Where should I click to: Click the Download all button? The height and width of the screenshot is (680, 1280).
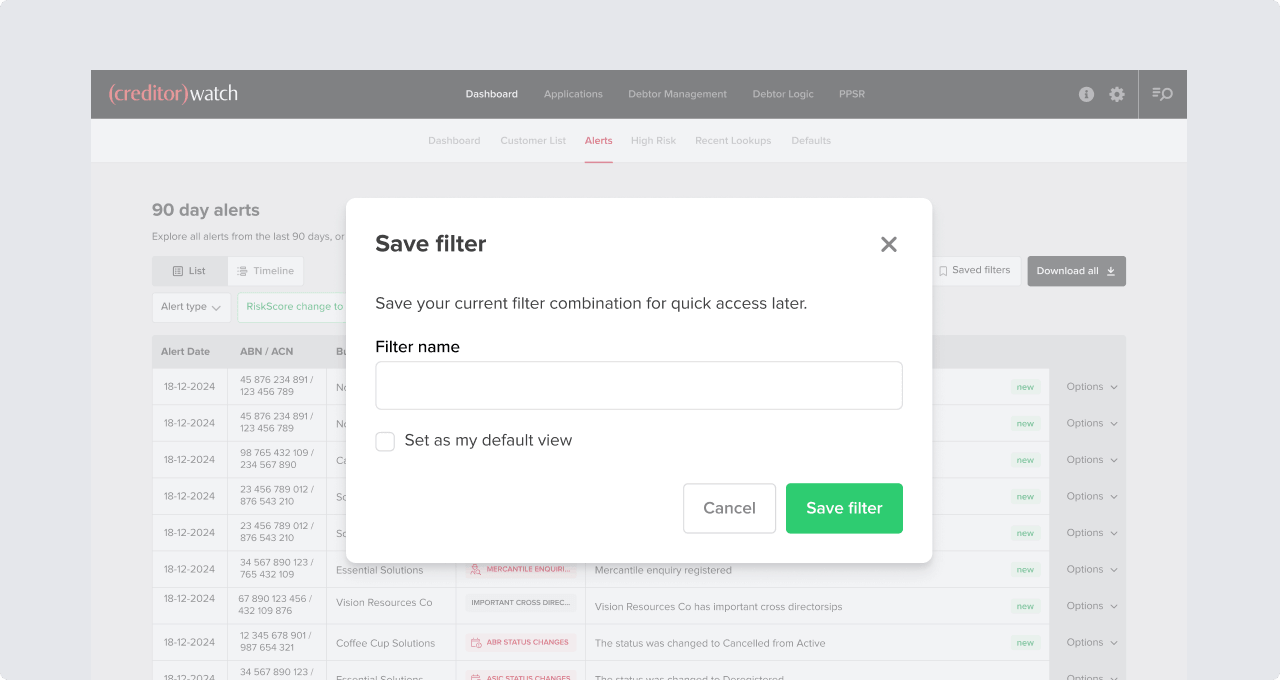(1076, 271)
